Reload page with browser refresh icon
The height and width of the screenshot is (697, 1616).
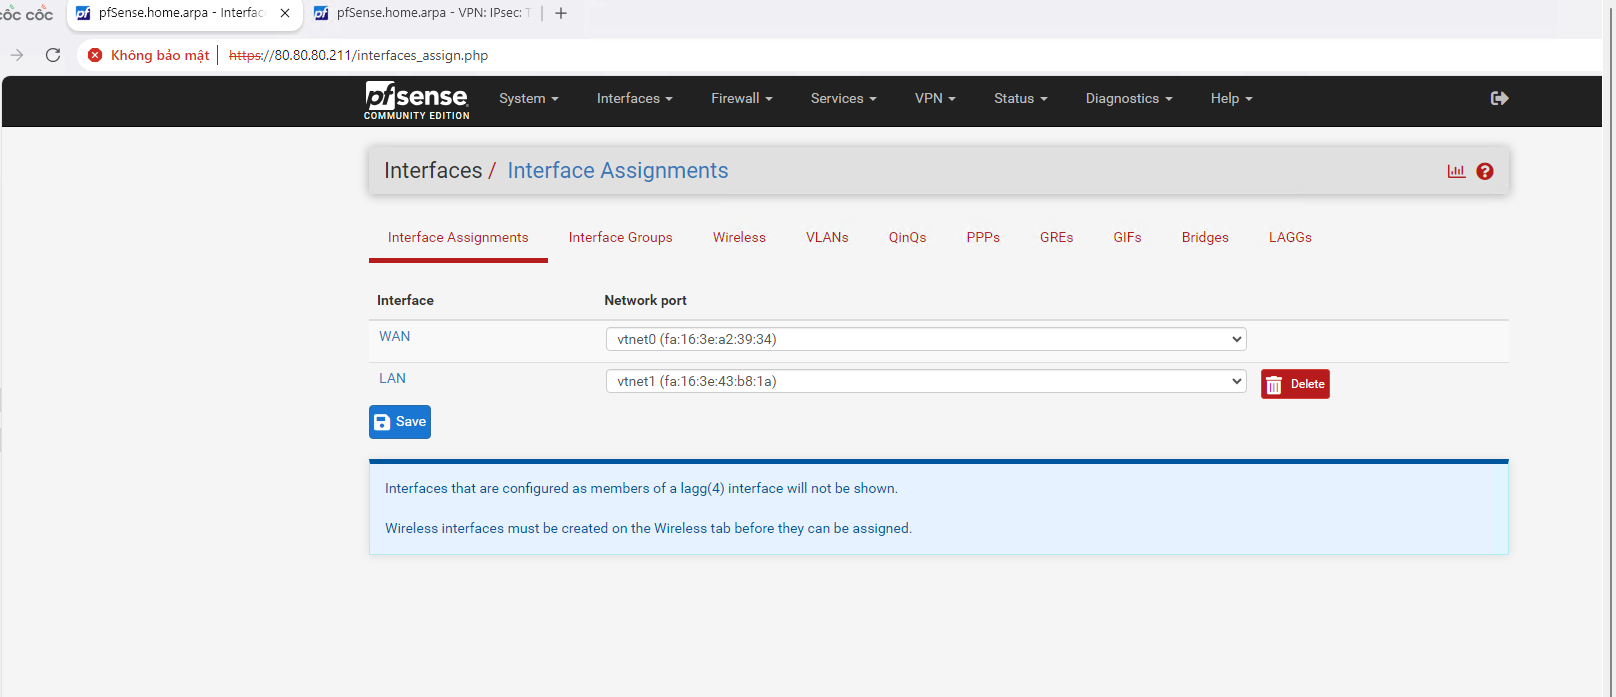53,55
